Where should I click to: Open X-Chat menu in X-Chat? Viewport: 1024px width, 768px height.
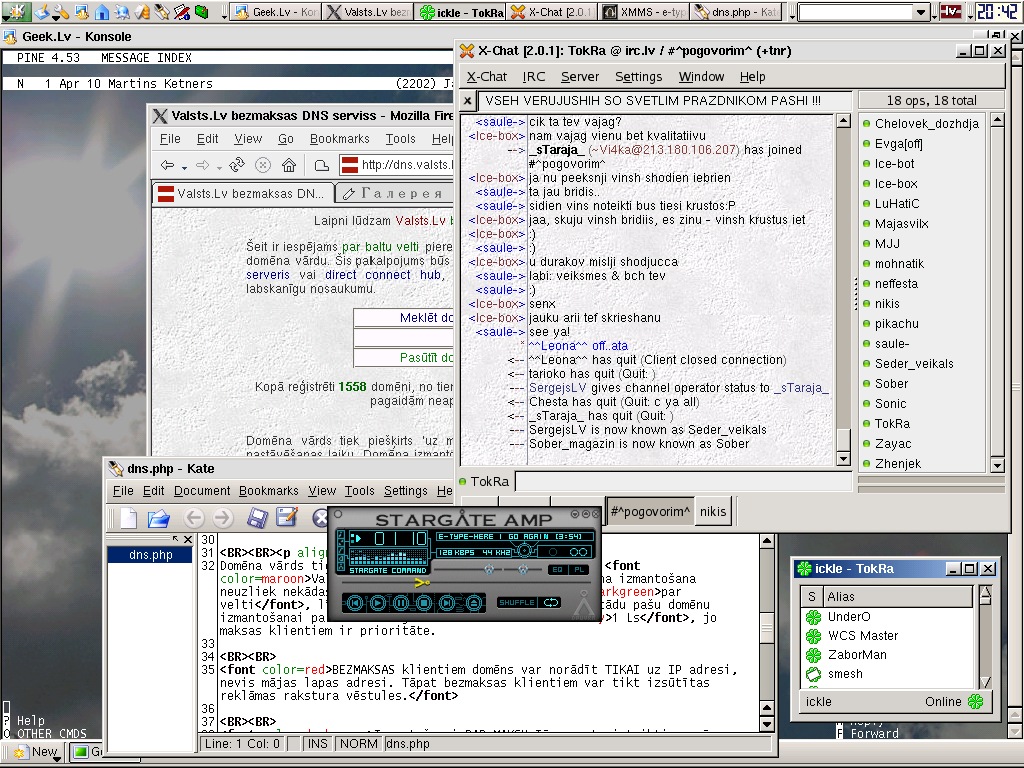click(487, 77)
